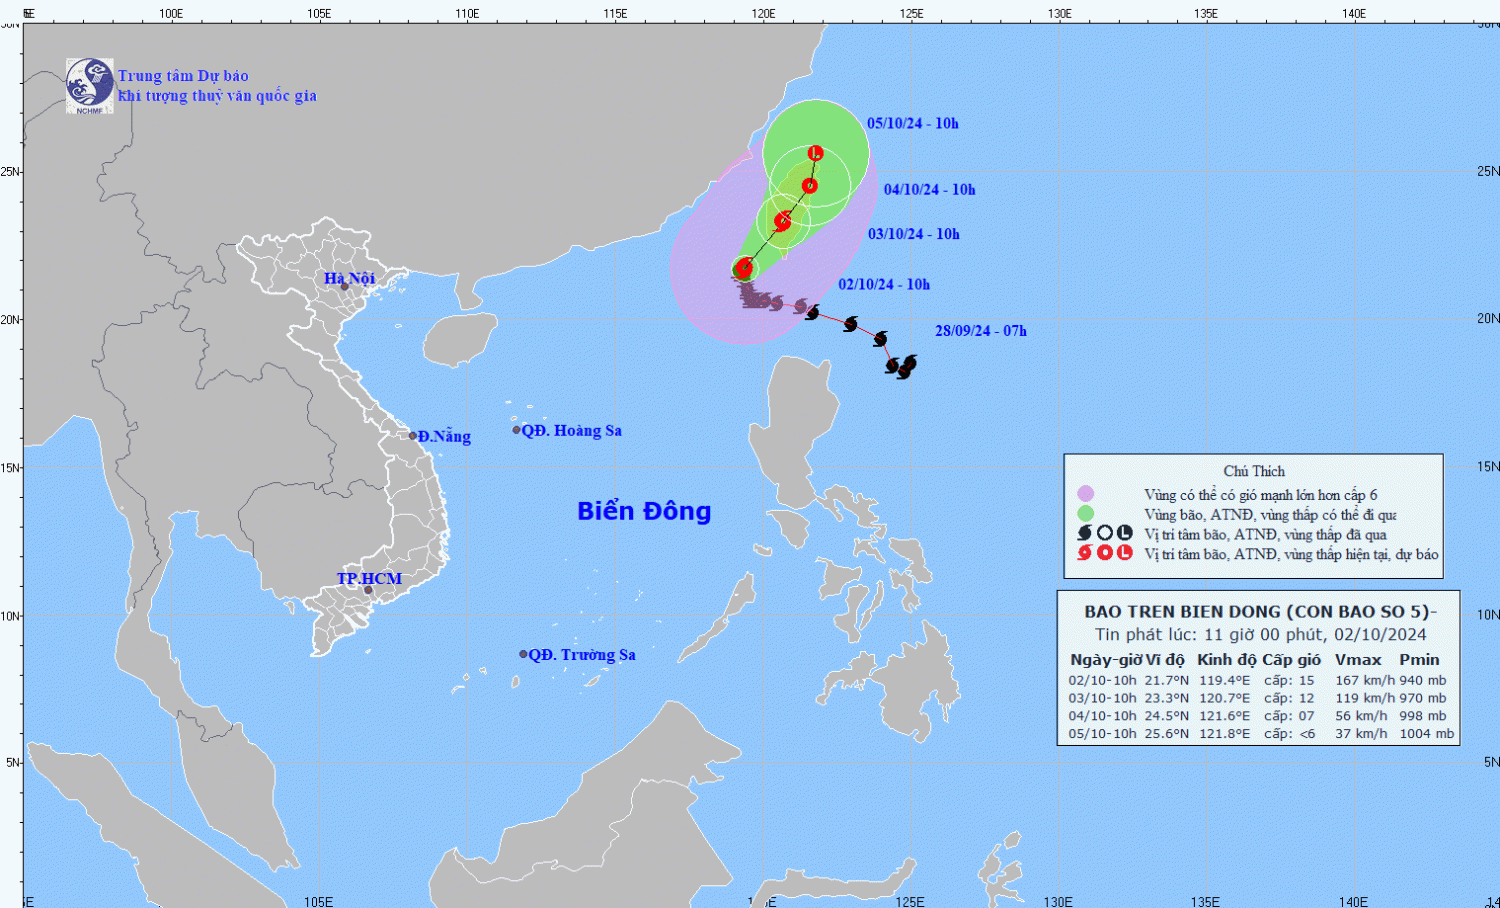The width and height of the screenshot is (1500, 908).
Task: Click the red storm symbol in the legend
Action: pos(1085,553)
